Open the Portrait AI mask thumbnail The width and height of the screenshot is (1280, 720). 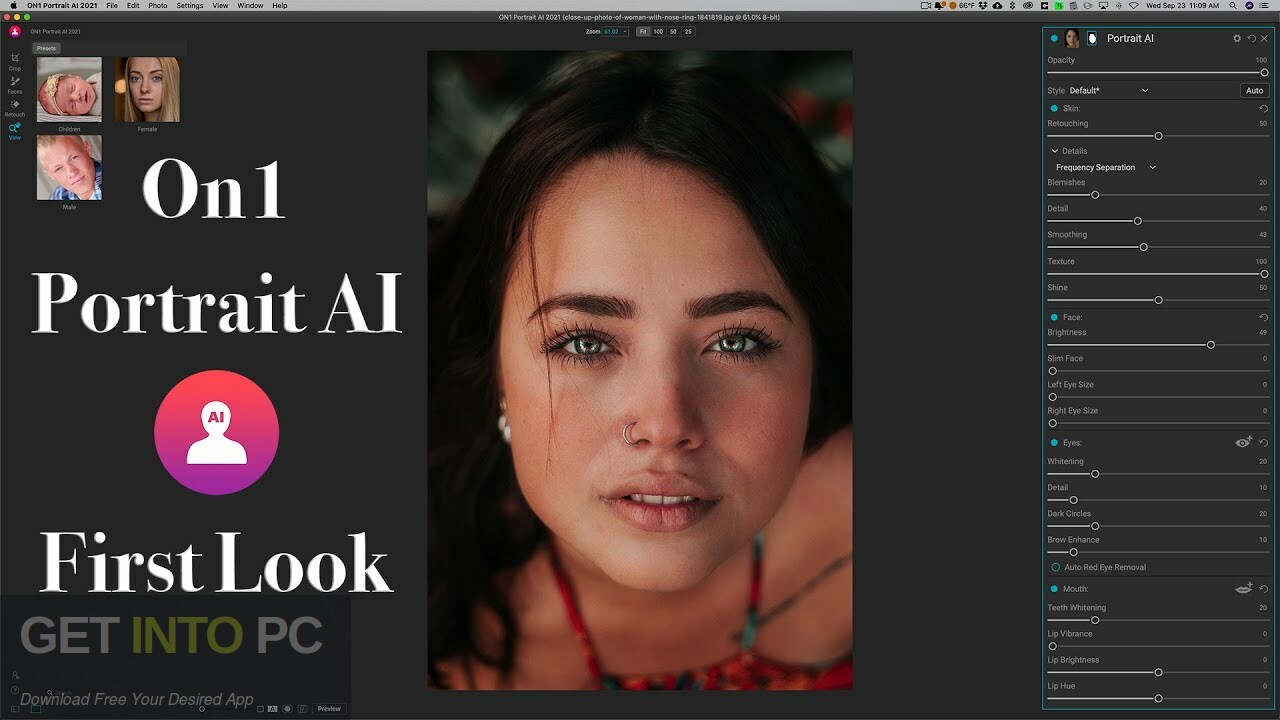click(x=1092, y=38)
